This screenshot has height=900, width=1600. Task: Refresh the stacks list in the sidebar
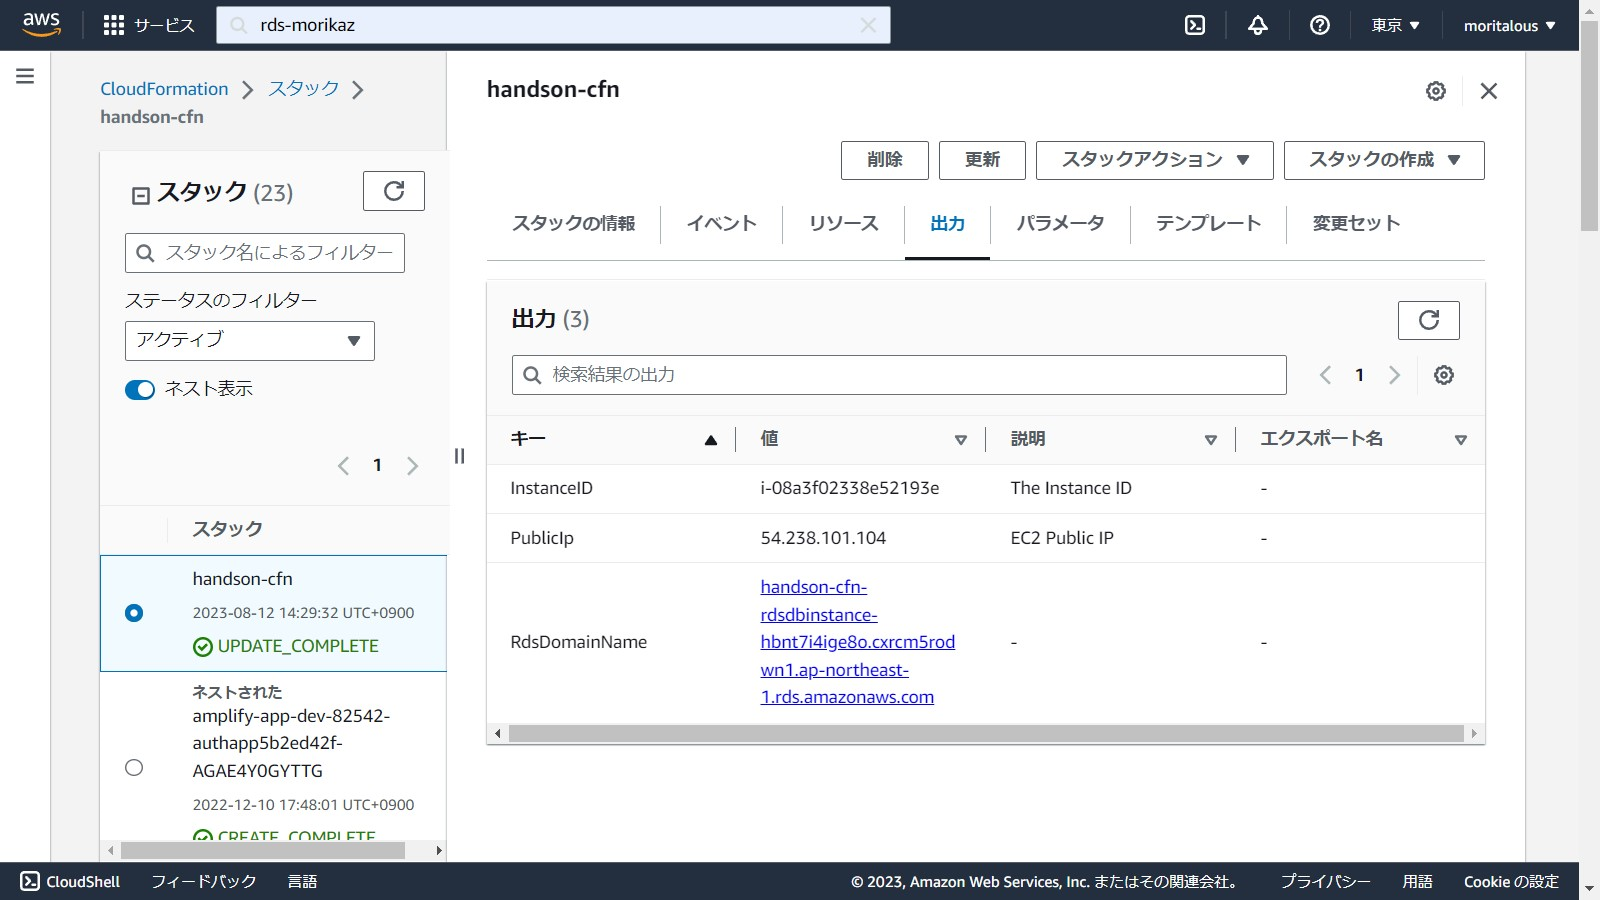click(x=394, y=191)
